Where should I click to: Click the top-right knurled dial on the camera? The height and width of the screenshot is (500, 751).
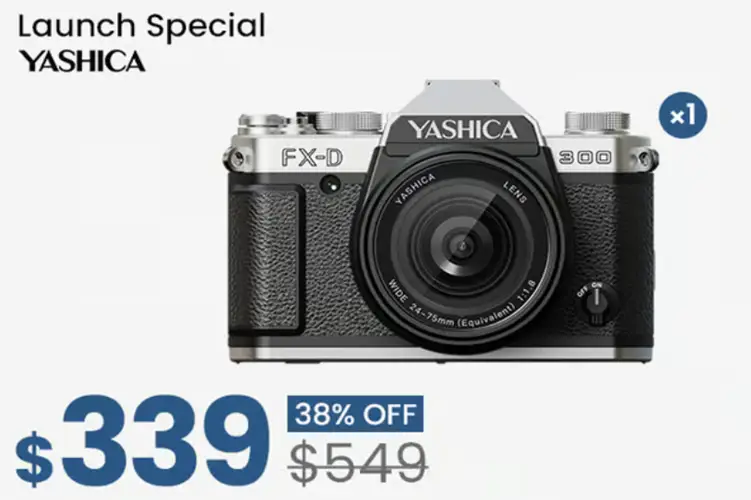point(597,123)
